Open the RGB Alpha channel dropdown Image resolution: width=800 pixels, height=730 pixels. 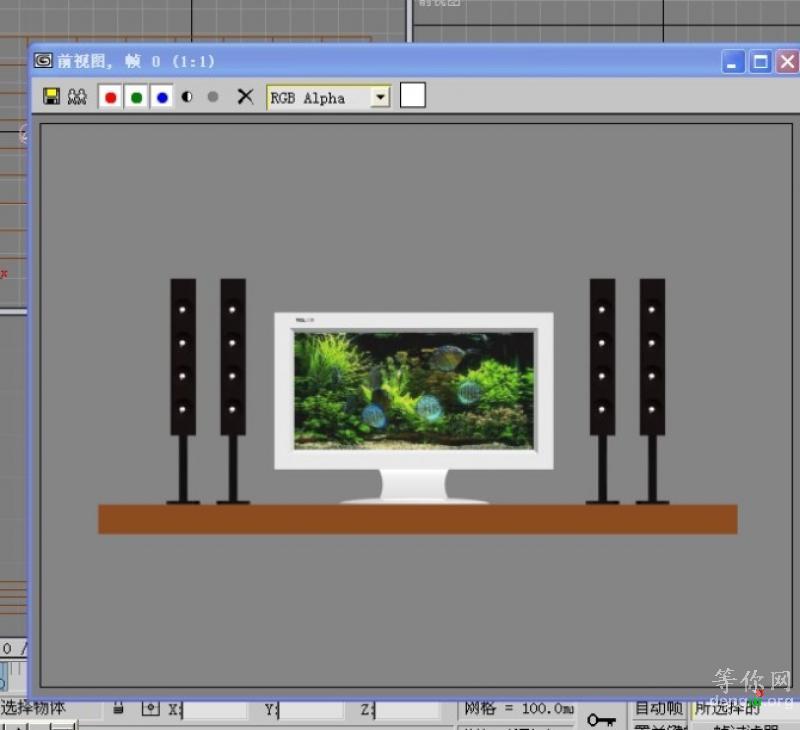[x=379, y=97]
